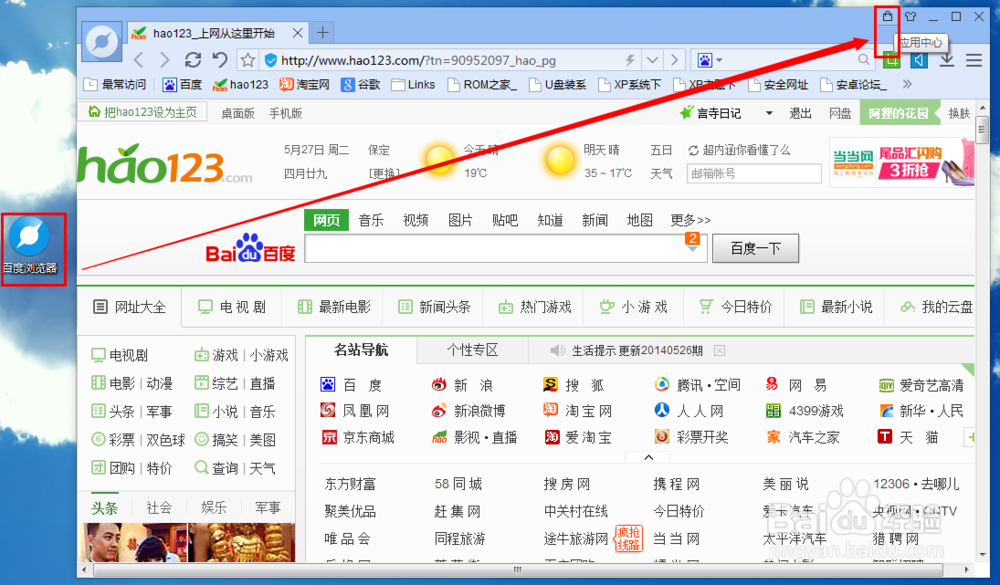The width and height of the screenshot is (1000, 585).
Task: Switch to 手机版 version
Action: pos(285,113)
